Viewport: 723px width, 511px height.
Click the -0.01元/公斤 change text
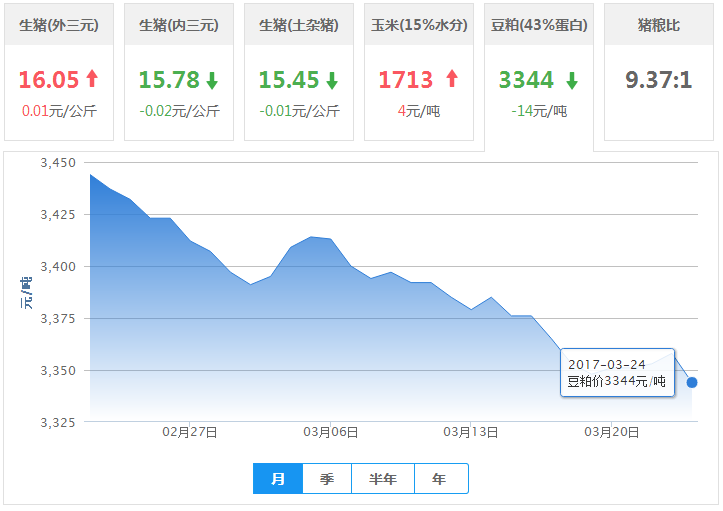point(299,111)
